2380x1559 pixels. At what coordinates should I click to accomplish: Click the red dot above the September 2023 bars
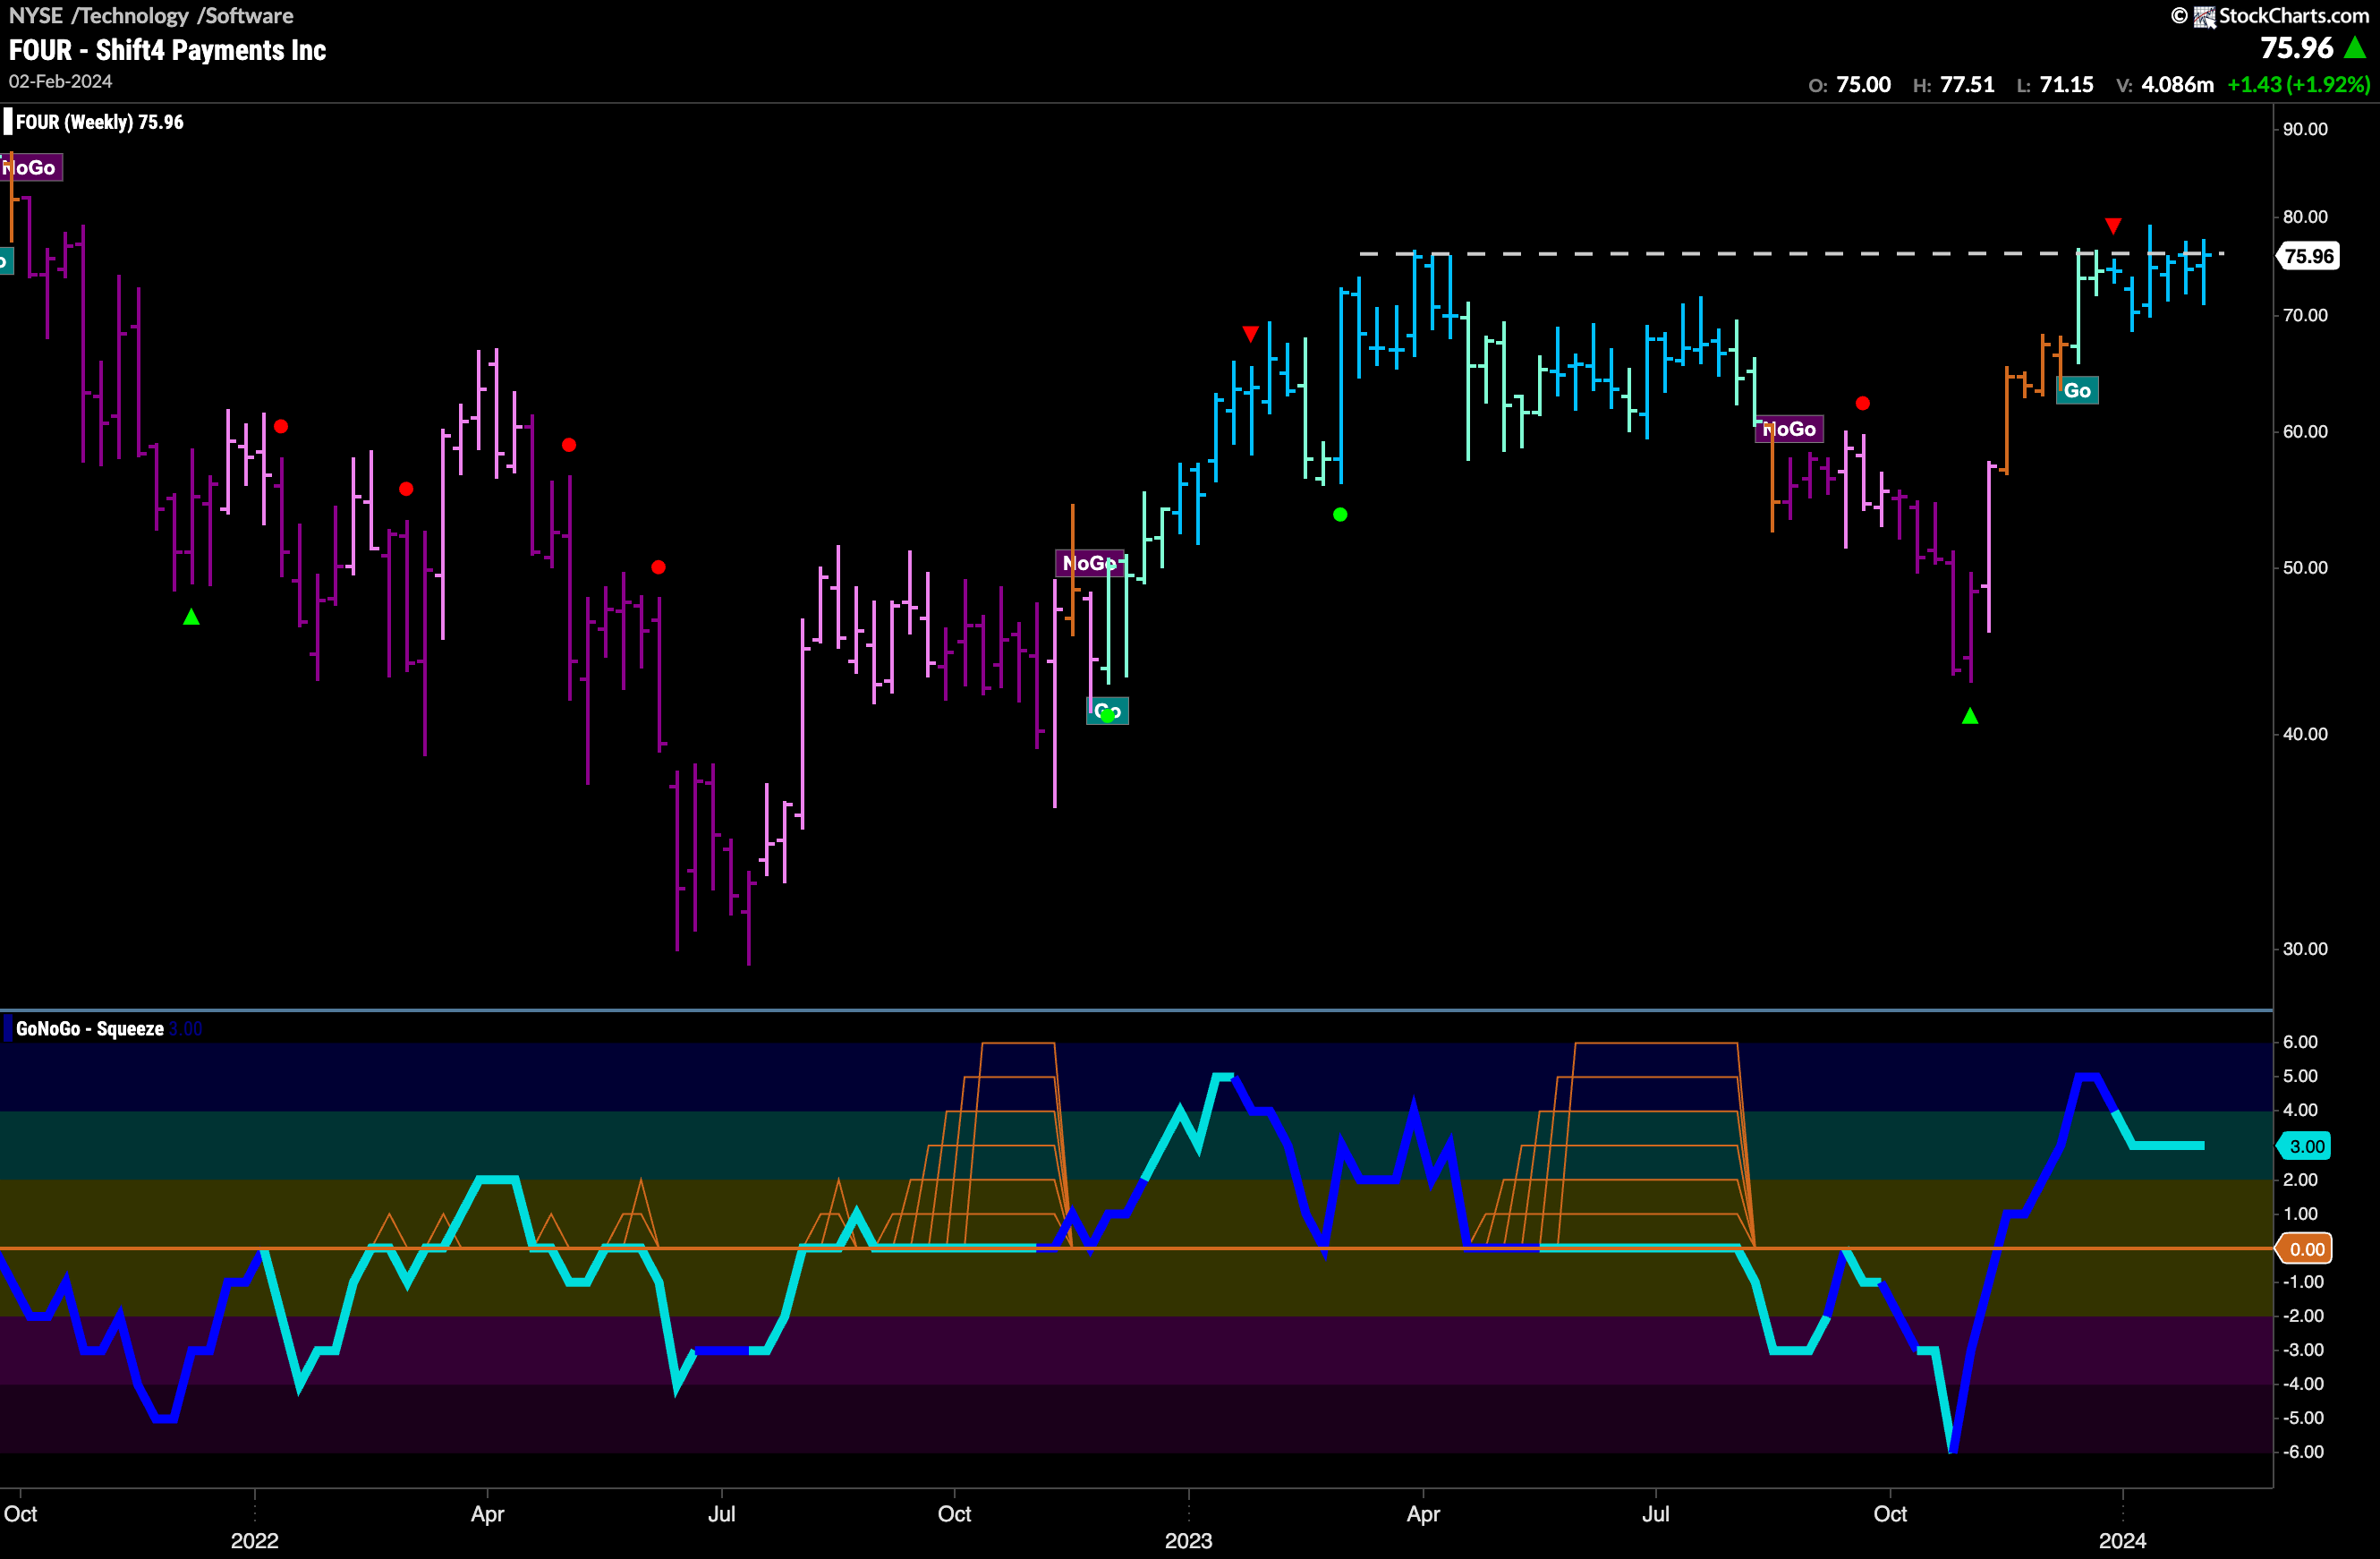coord(1862,403)
